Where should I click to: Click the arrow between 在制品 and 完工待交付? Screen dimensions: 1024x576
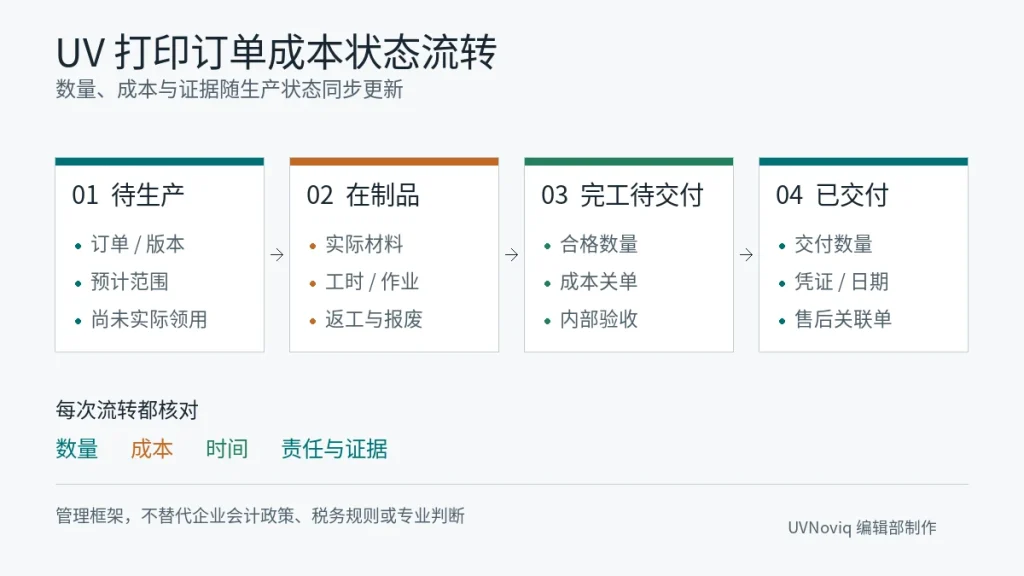[x=511, y=255]
